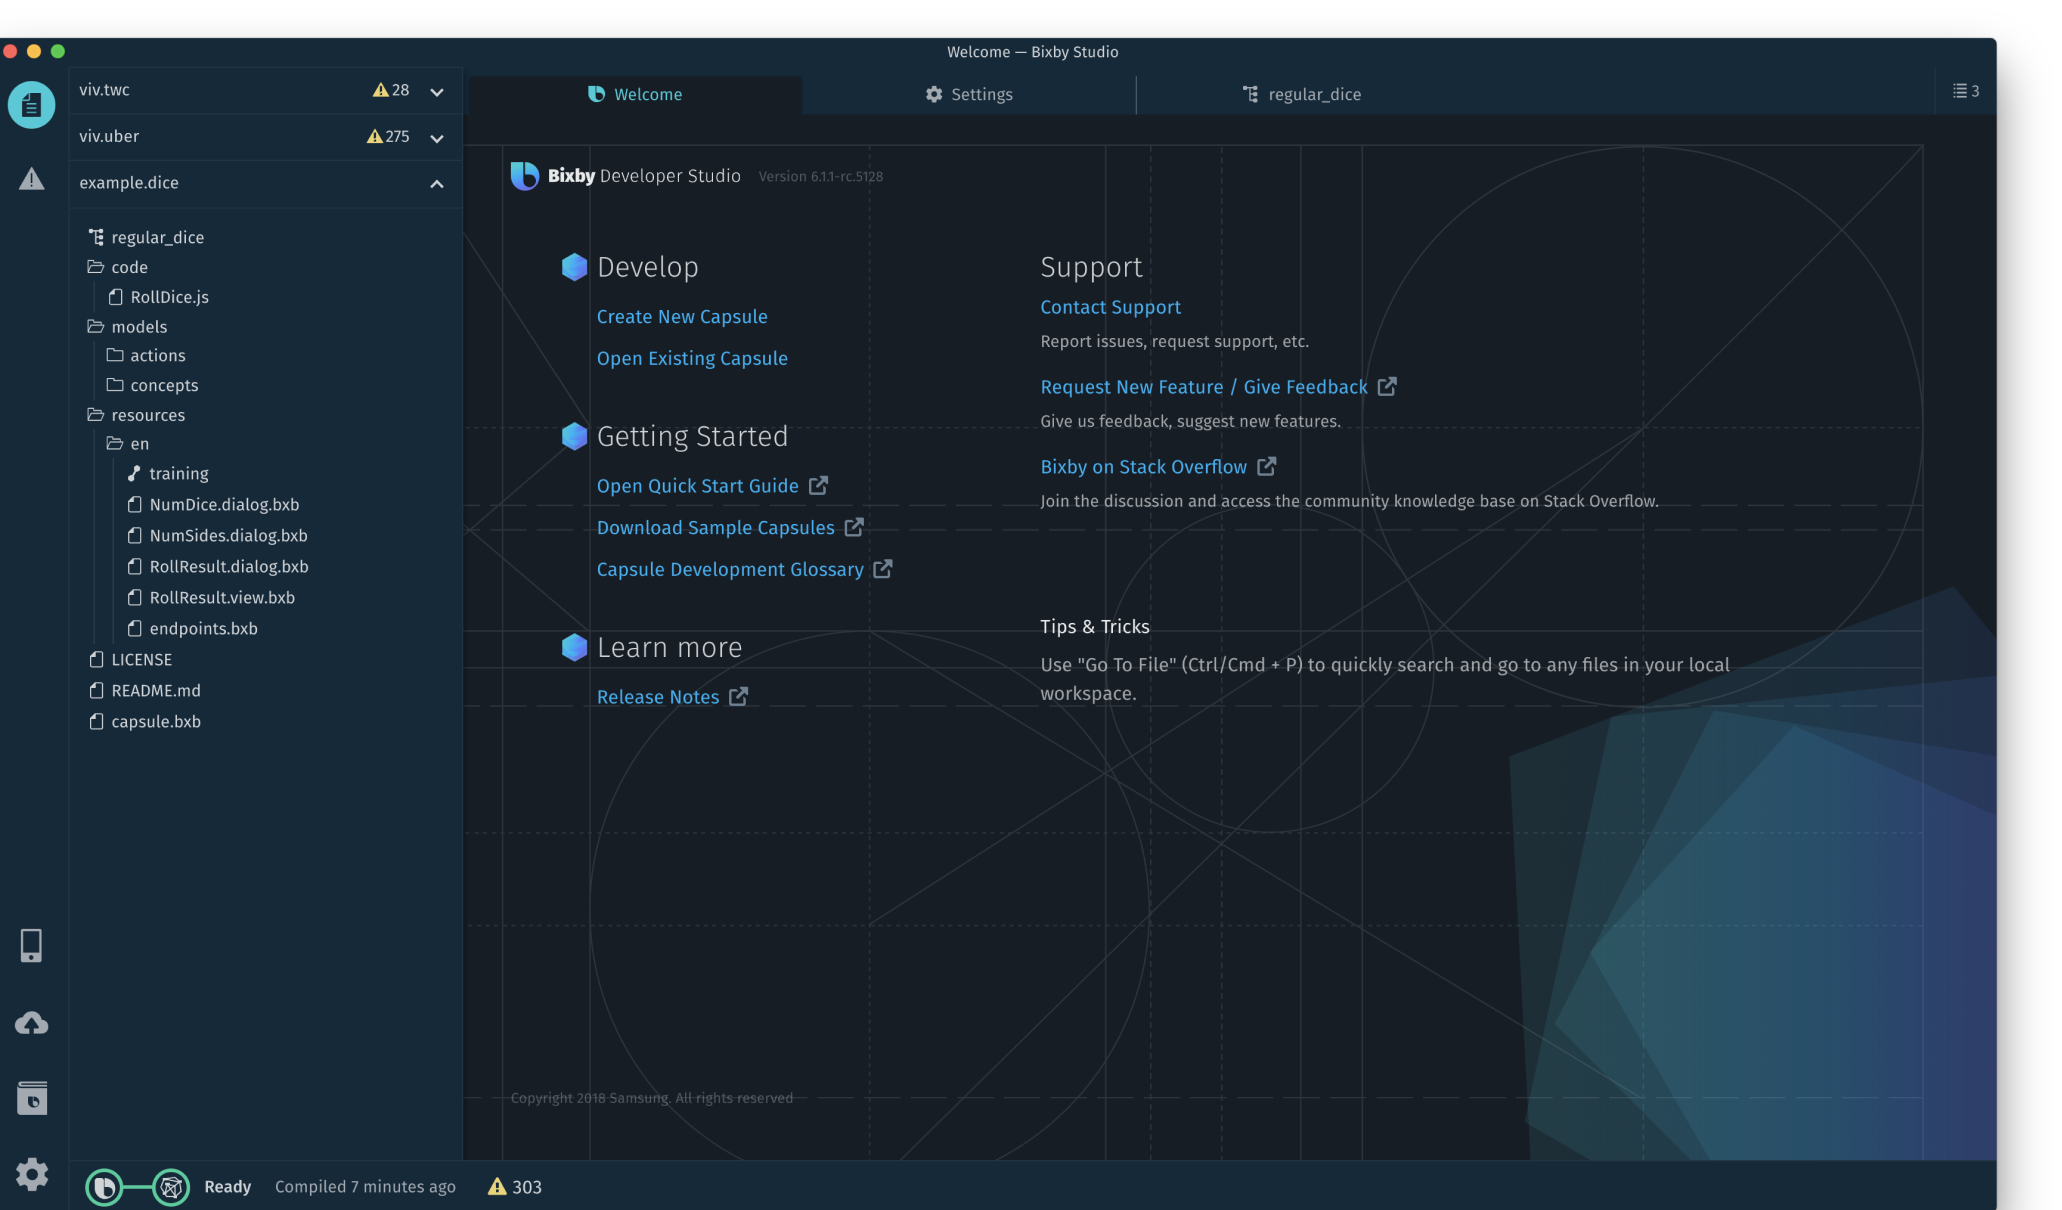The image size is (2062, 1210).
Task: Open endpoints.bxb file
Action: (x=193, y=629)
